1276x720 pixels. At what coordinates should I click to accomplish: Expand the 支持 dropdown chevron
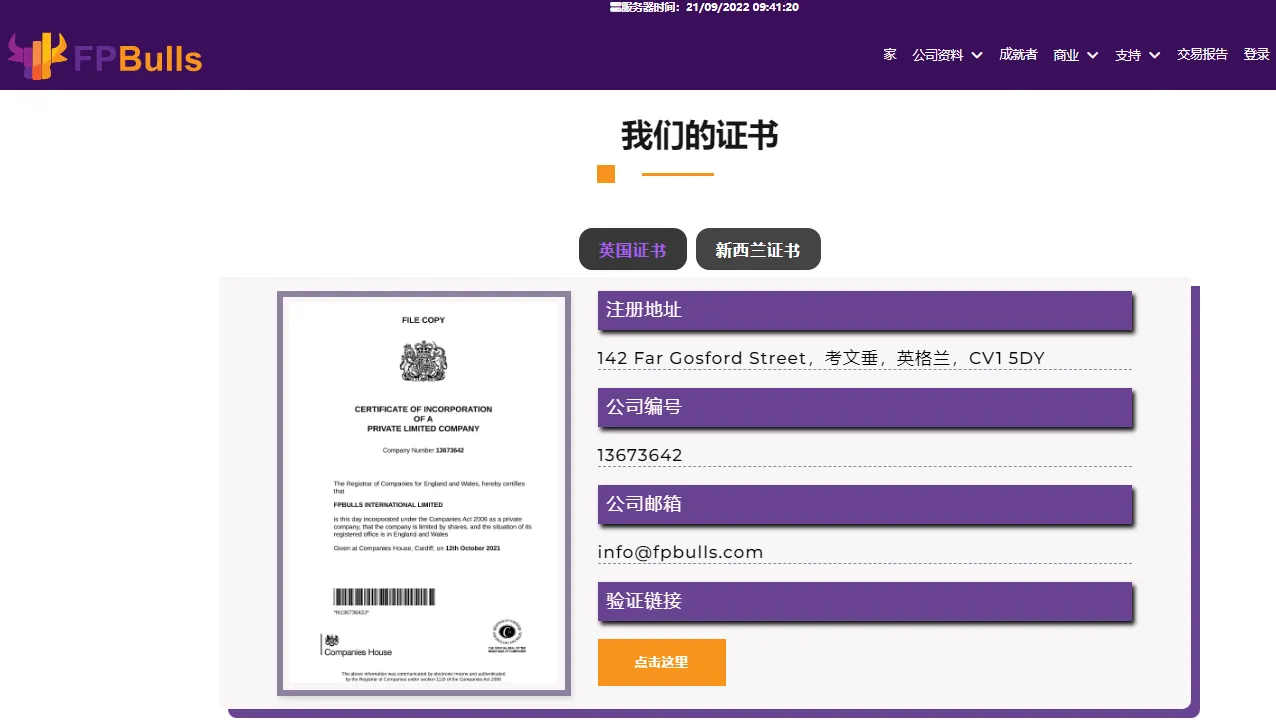point(1155,55)
